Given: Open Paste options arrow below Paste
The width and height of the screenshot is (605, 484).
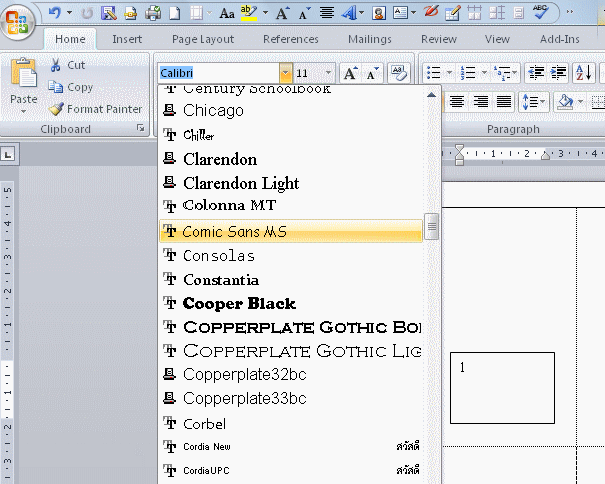Looking at the screenshot, I should (x=24, y=112).
